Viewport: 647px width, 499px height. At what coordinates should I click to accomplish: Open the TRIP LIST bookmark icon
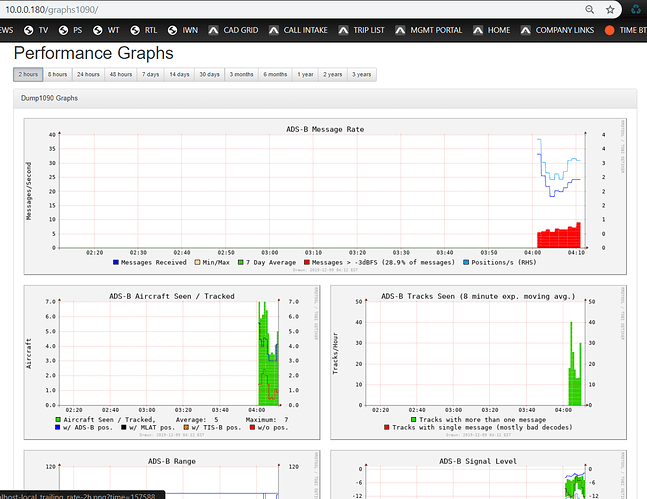[343, 30]
